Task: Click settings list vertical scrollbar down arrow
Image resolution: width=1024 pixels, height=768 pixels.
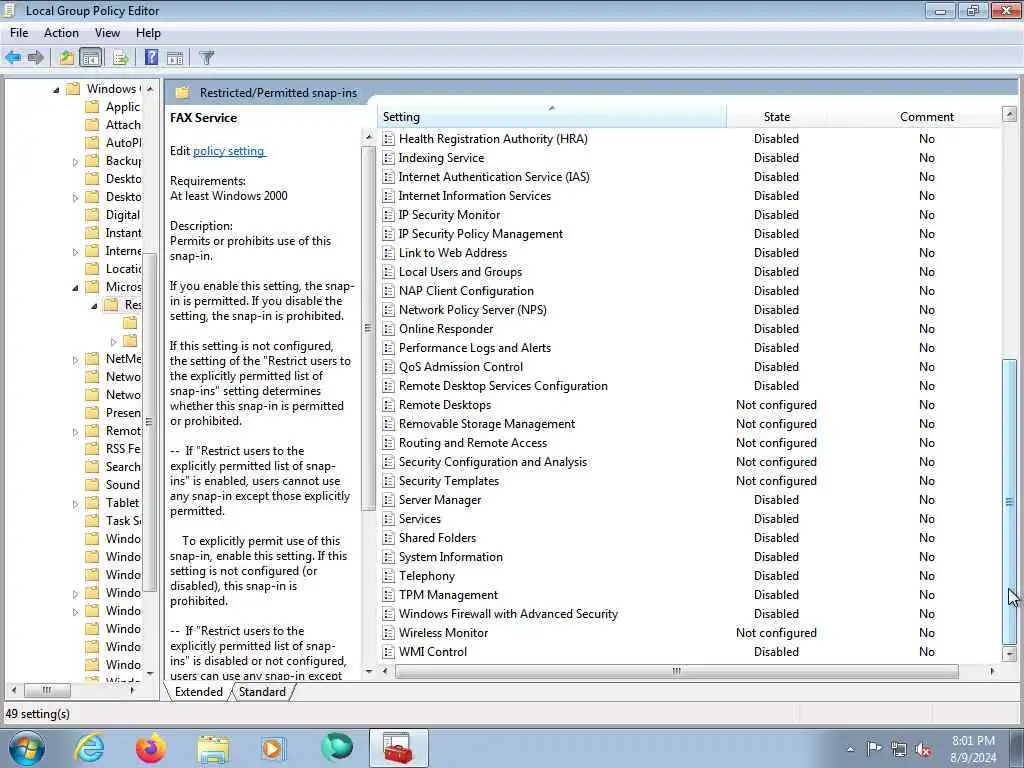Action: (1010, 654)
